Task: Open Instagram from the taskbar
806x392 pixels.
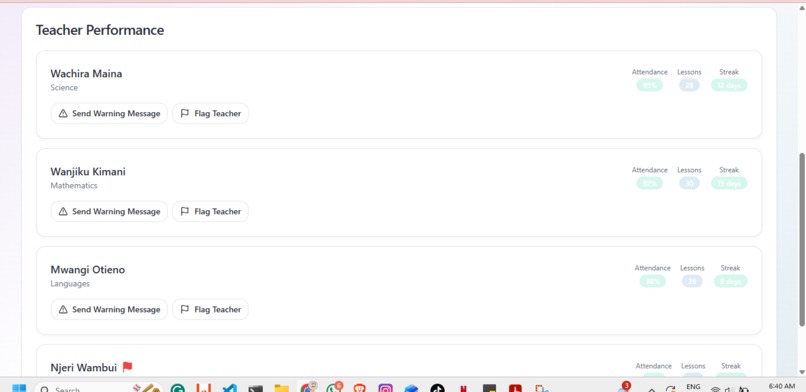Action: point(386,389)
